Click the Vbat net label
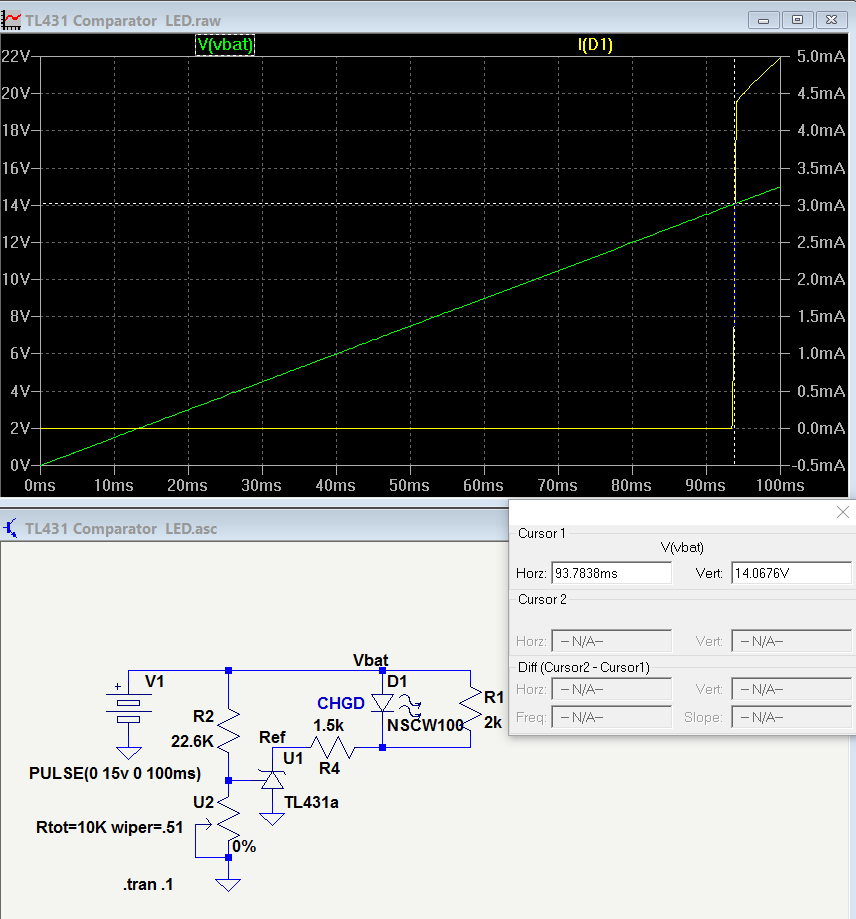Viewport: 856px width, 919px height. pos(371,661)
